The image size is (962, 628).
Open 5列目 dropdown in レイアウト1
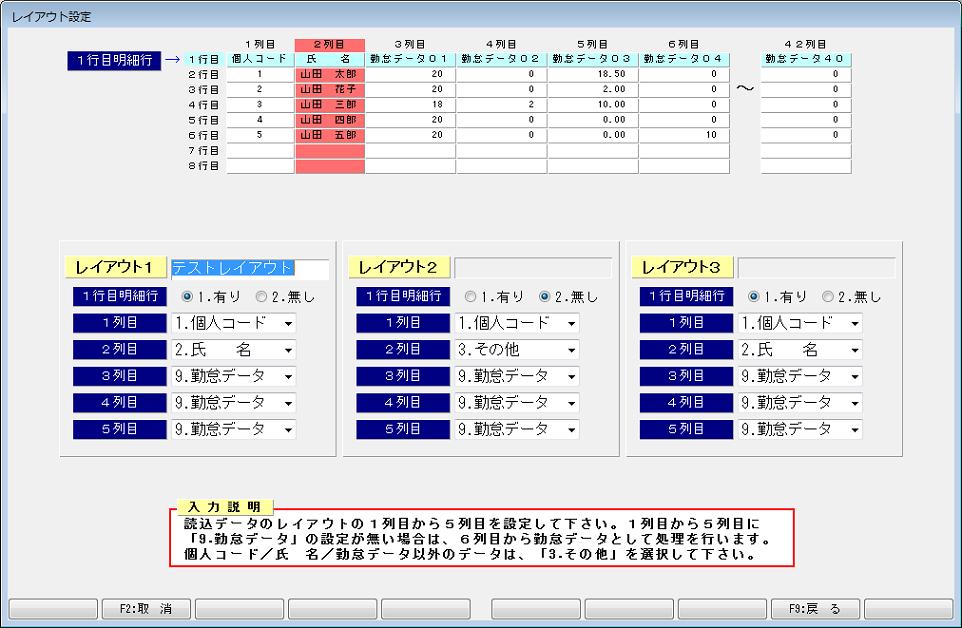[x=233, y=429]
